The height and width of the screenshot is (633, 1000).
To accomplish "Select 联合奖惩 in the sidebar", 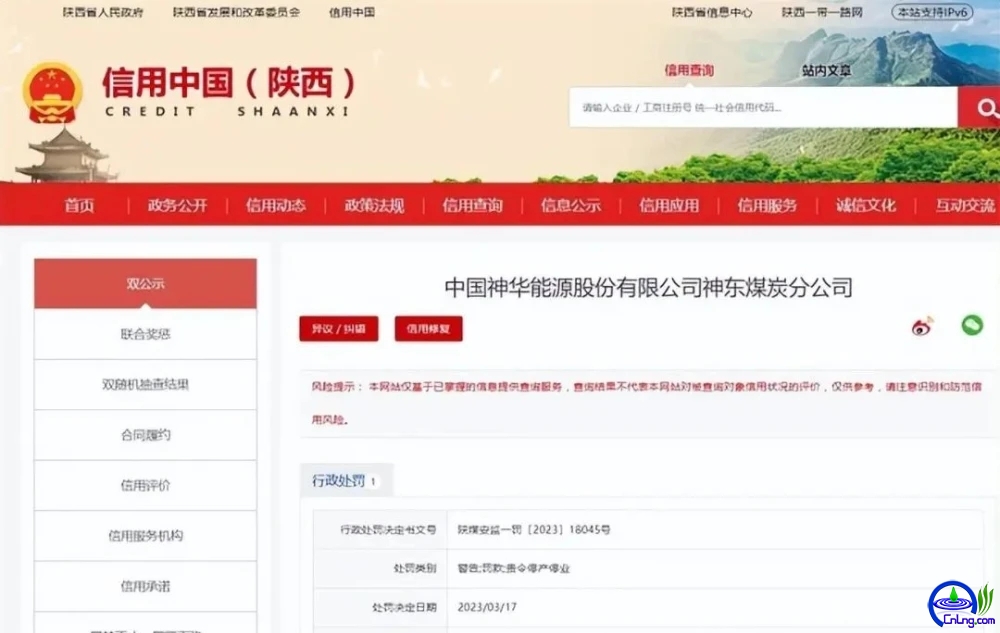I will pyautogui.click(x=145, y=334).
